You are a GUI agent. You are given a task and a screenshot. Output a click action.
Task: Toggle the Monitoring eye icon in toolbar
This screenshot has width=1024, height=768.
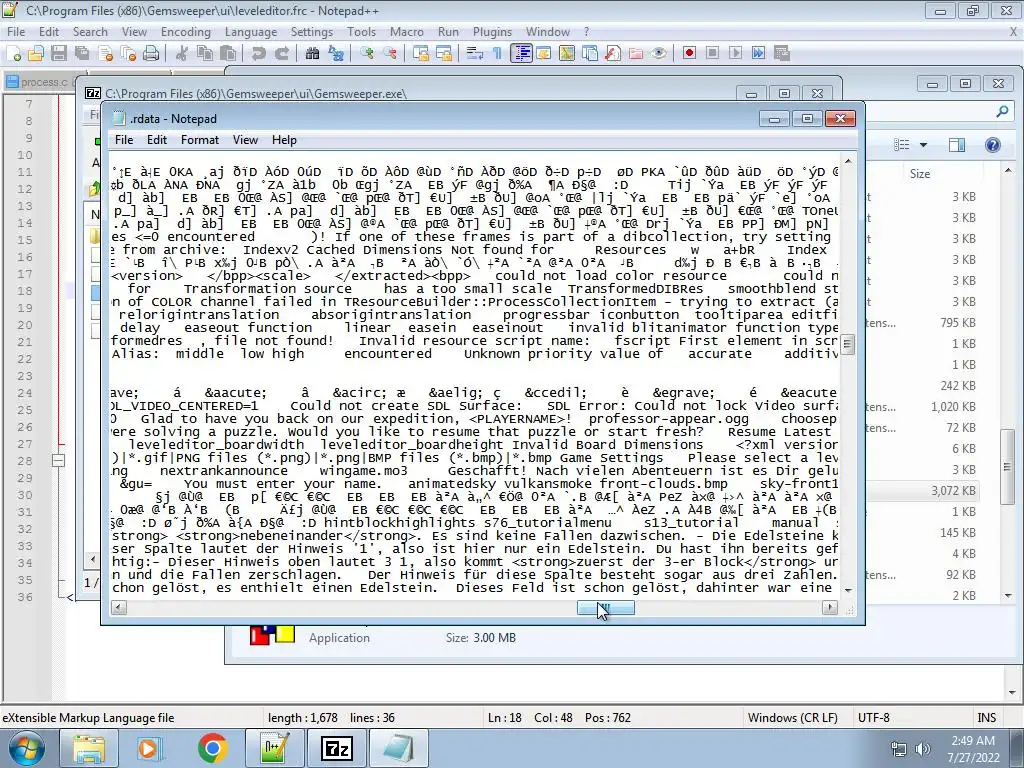click(659, 54)
